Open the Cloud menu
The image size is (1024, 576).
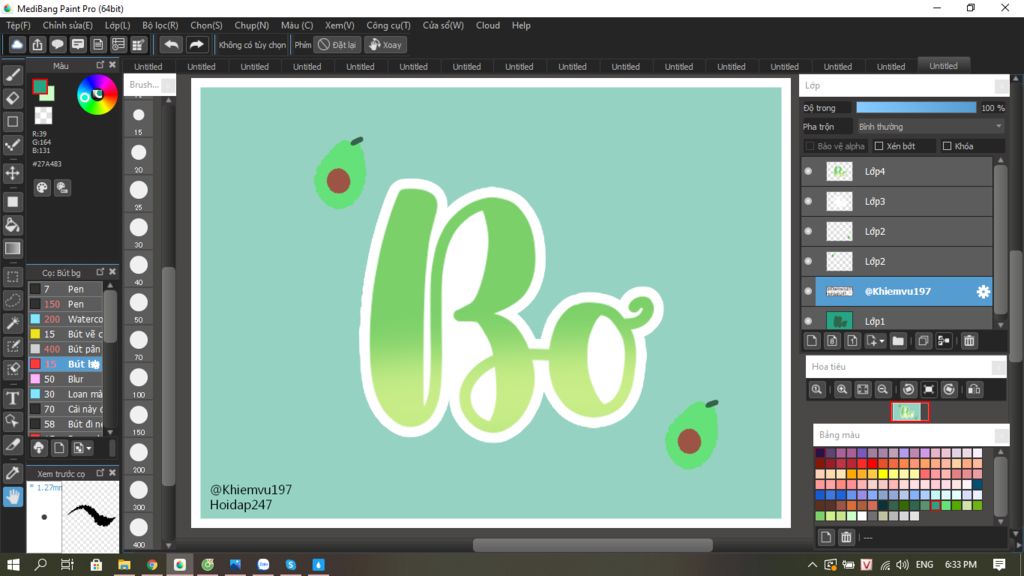pos(488,25)
